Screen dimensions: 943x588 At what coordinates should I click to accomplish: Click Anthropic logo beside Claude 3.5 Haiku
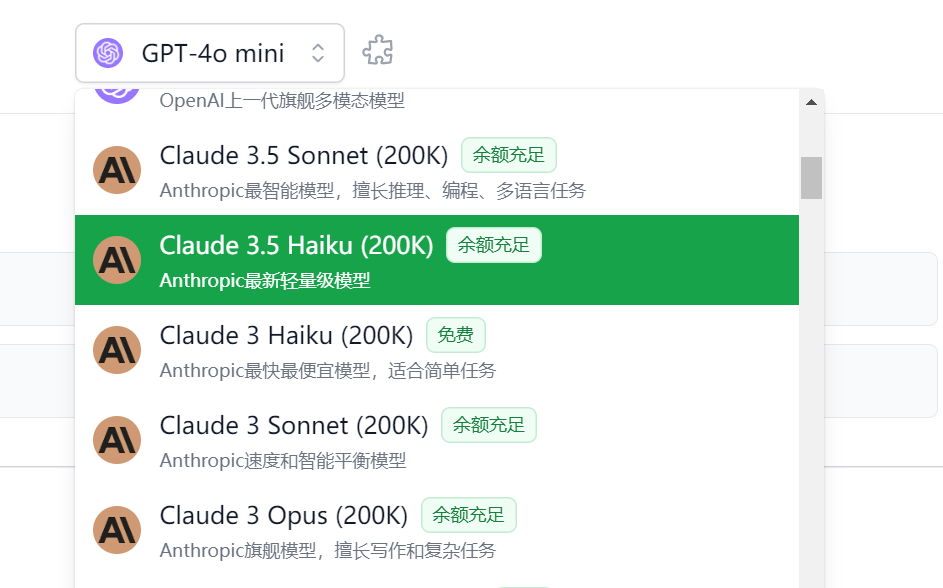tap(117, 260)
